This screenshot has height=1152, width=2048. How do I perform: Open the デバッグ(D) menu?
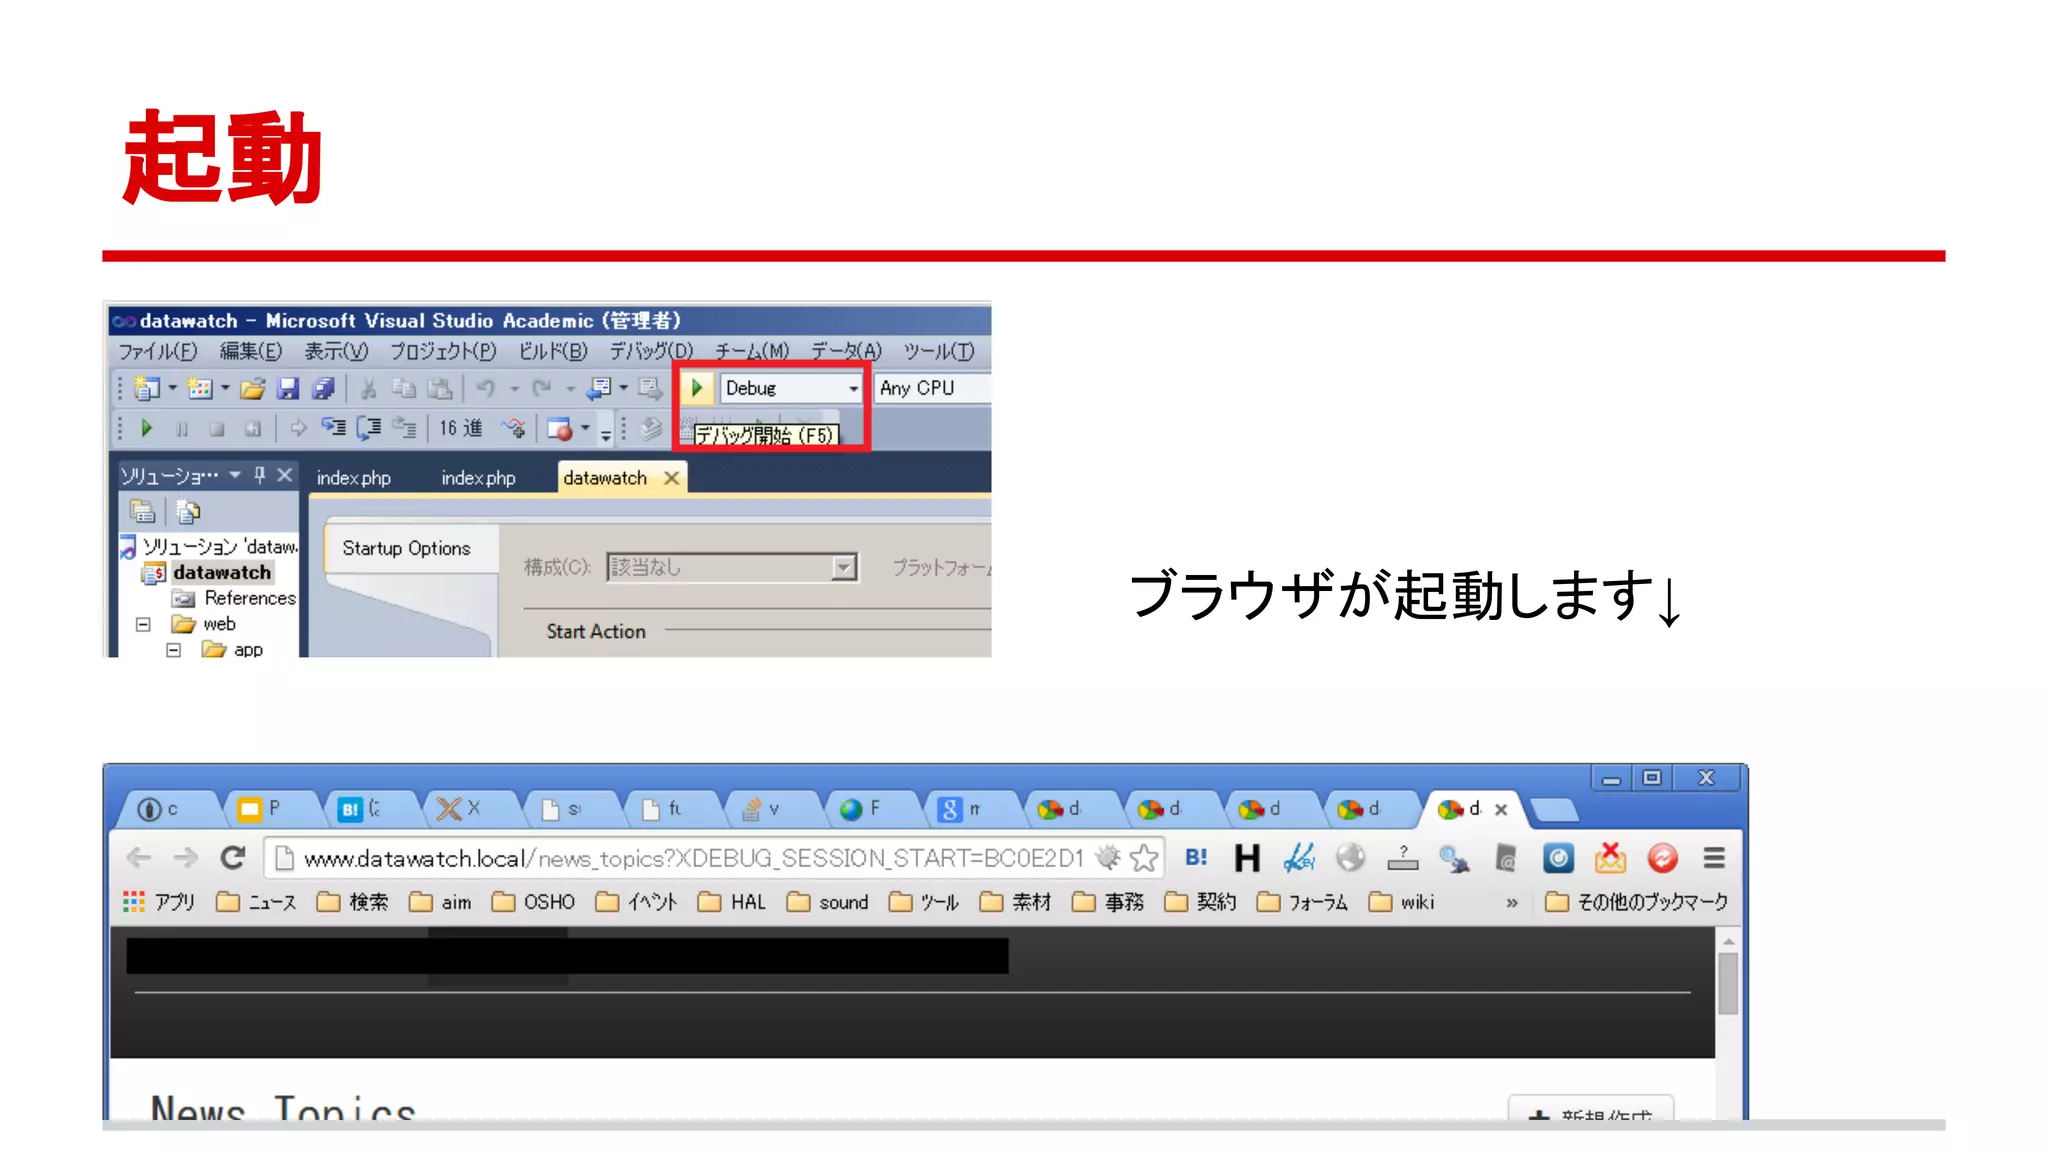(x=651, y=351)
